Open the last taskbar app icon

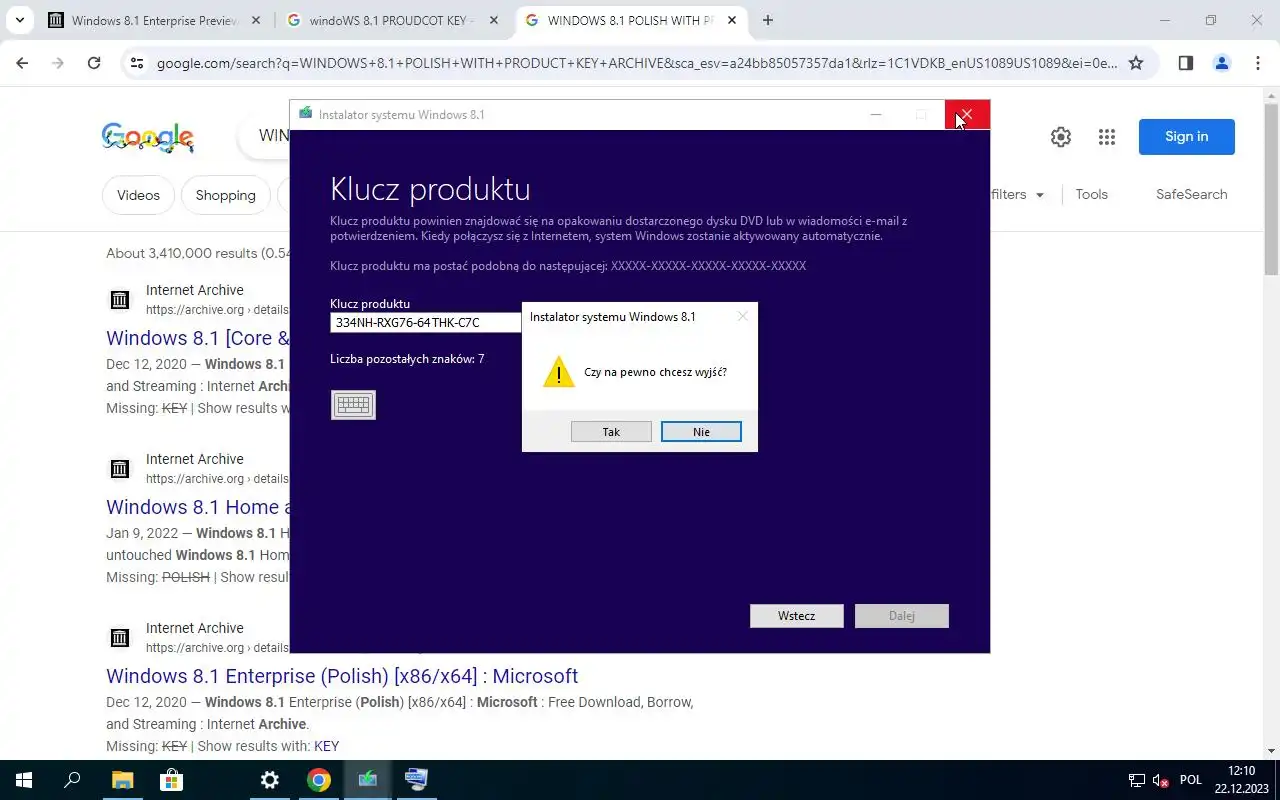pos(416,780)
